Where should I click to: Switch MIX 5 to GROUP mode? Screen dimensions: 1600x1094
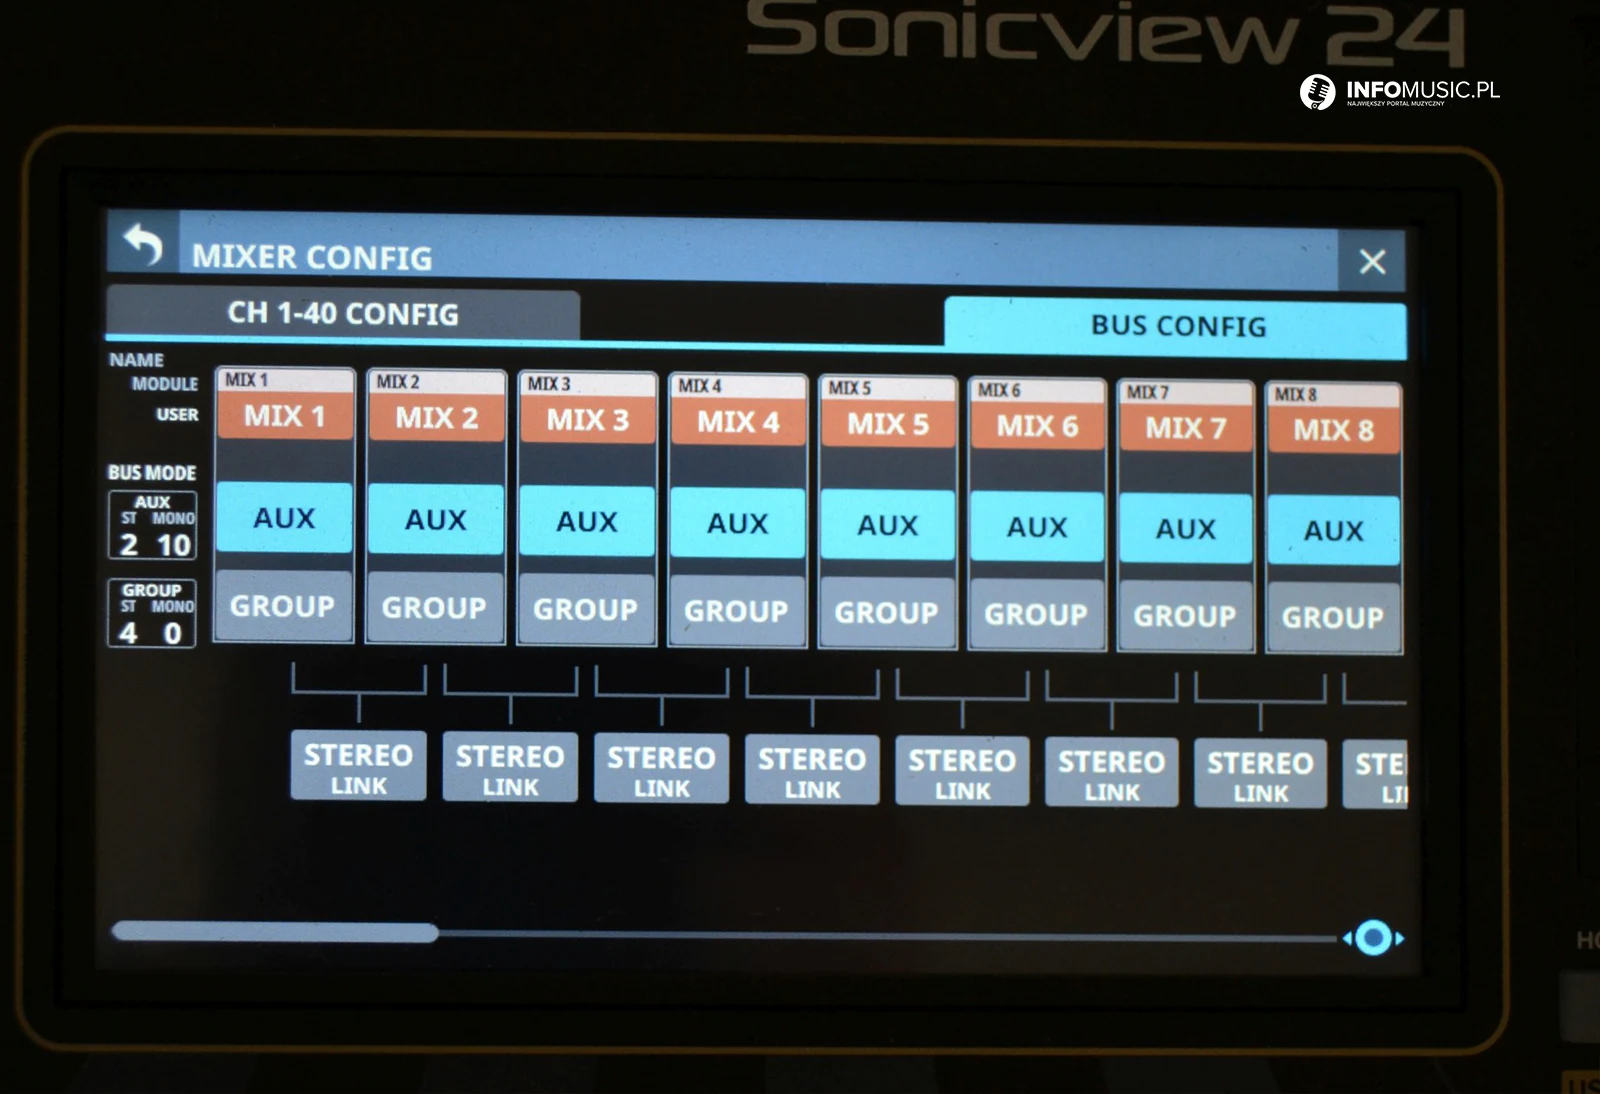tap(887, 613)
